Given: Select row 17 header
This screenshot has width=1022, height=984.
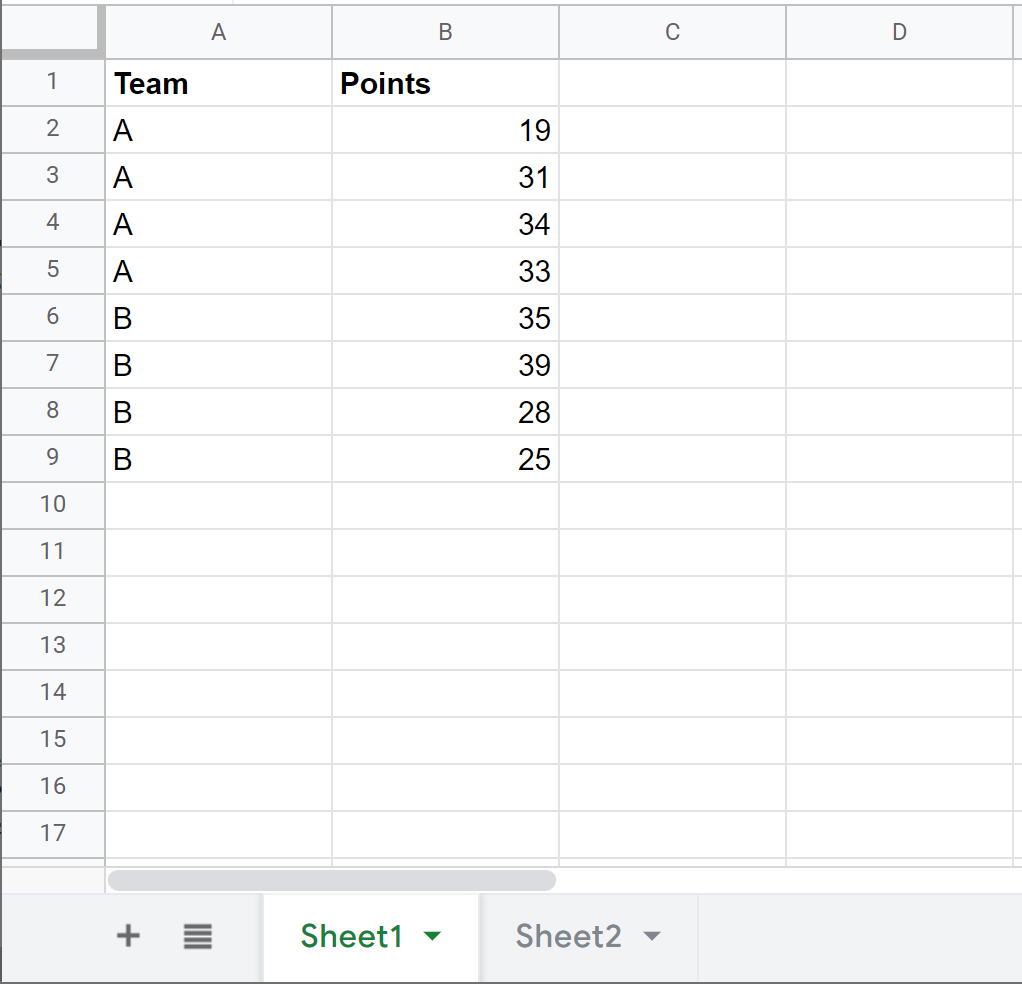Looking at the screenshot, I should coord(52,832).
